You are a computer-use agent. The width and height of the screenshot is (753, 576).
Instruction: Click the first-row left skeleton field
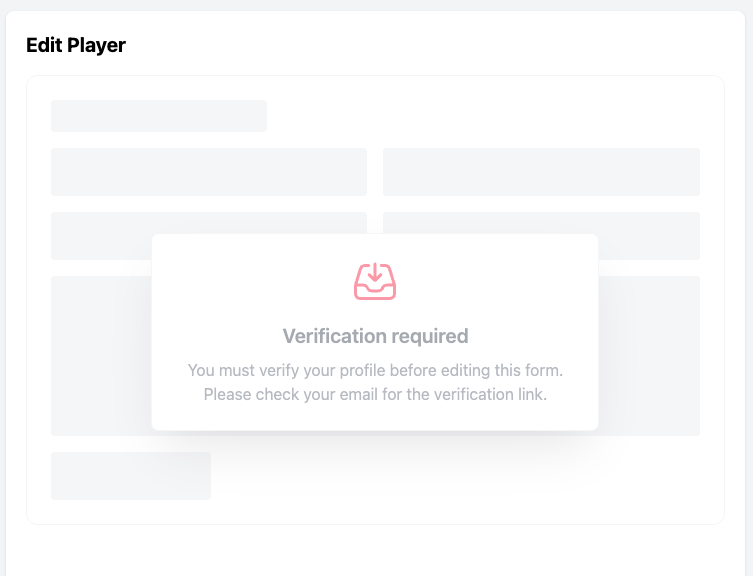tap(209, 172)
